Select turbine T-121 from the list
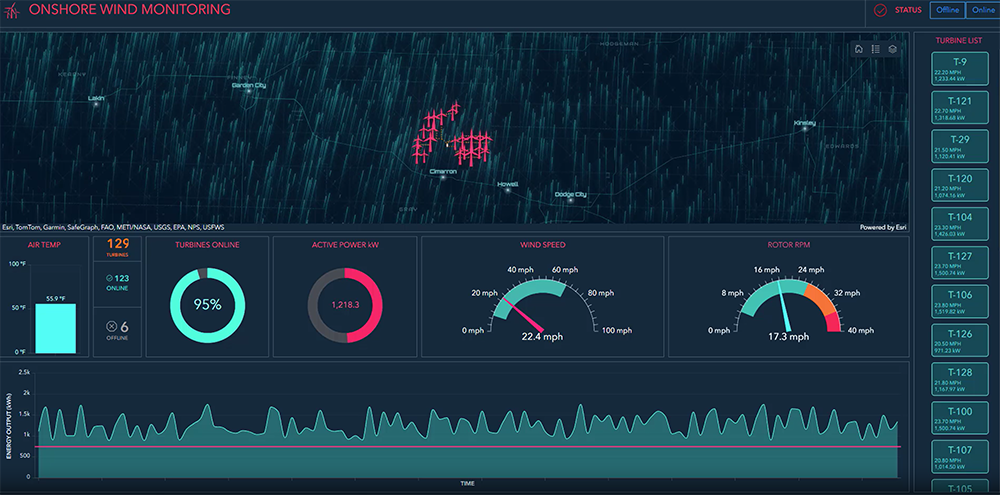This screenshot has height=495, width=1000. pyautogui.click(x=959, y=107)
